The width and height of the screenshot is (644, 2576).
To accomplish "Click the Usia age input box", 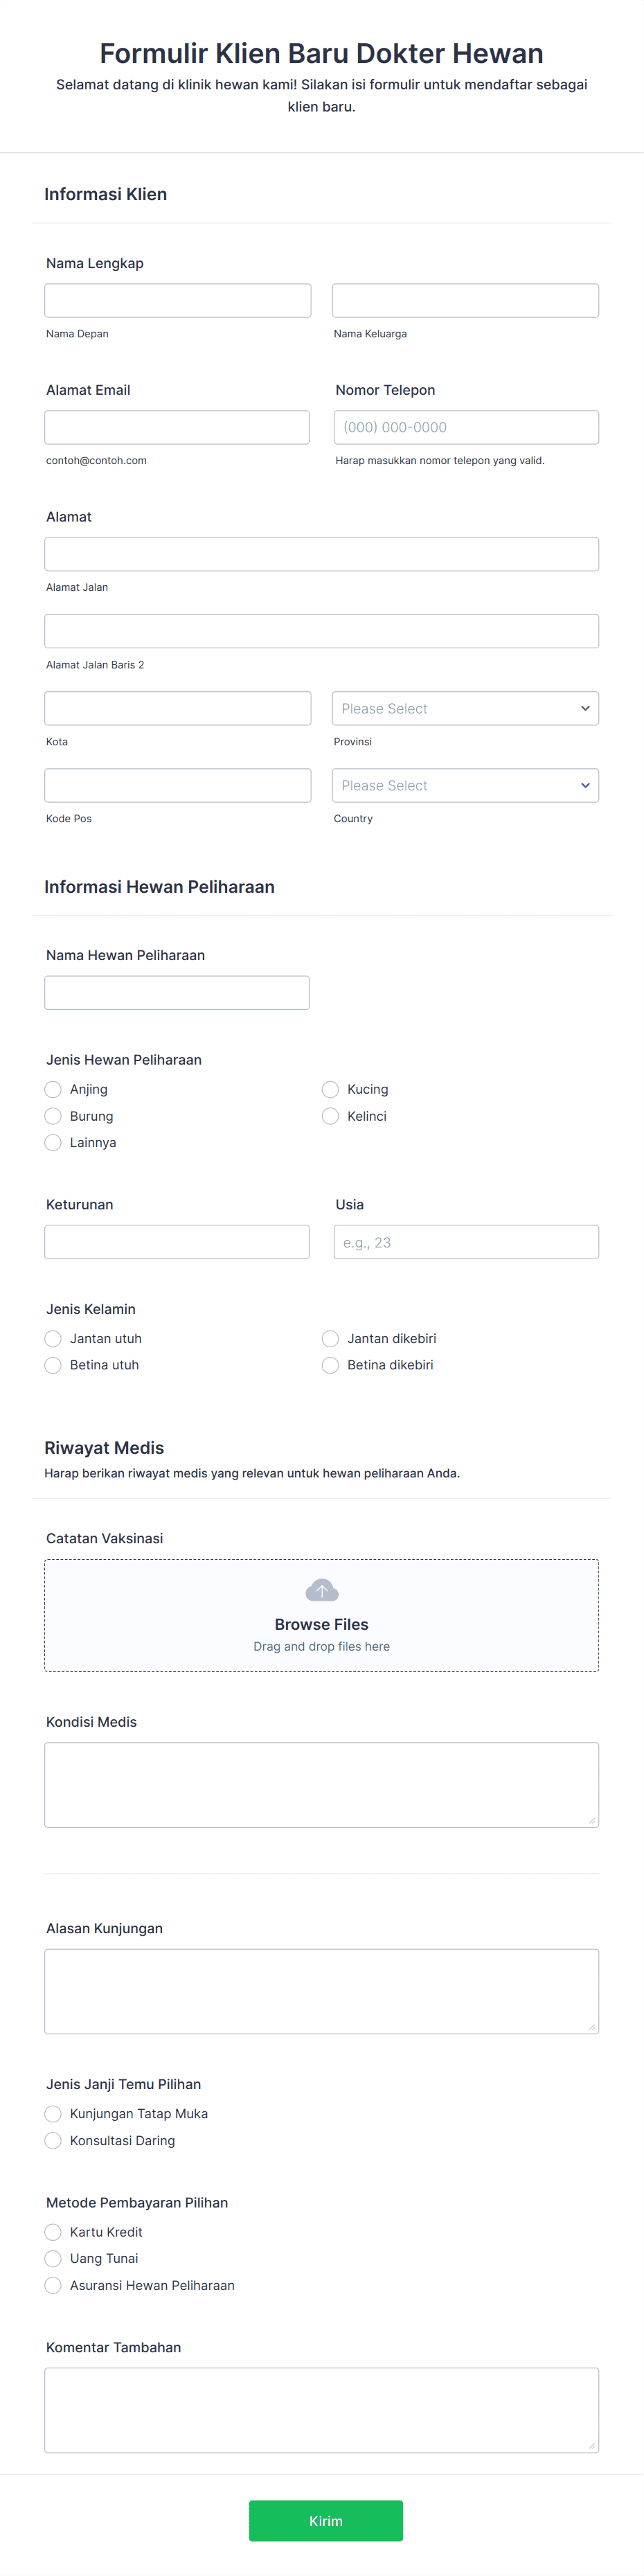I will click(465, 1241).
